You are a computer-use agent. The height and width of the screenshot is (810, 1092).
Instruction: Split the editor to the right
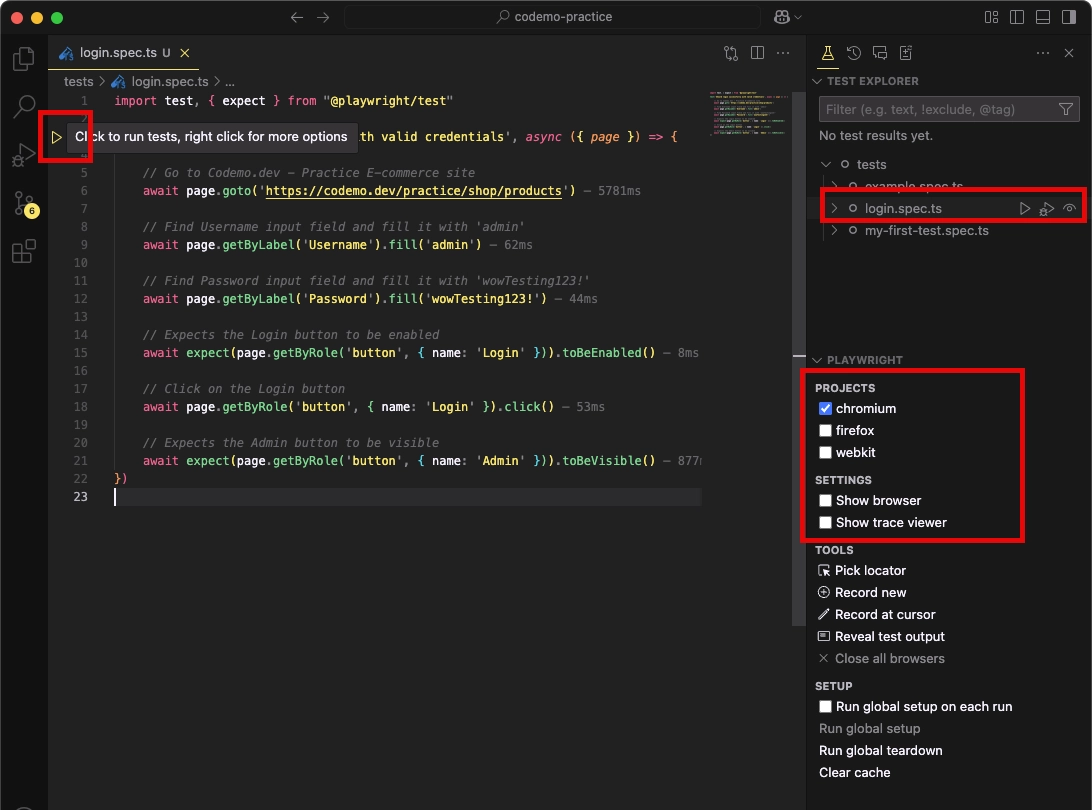[x=757, y=53]
